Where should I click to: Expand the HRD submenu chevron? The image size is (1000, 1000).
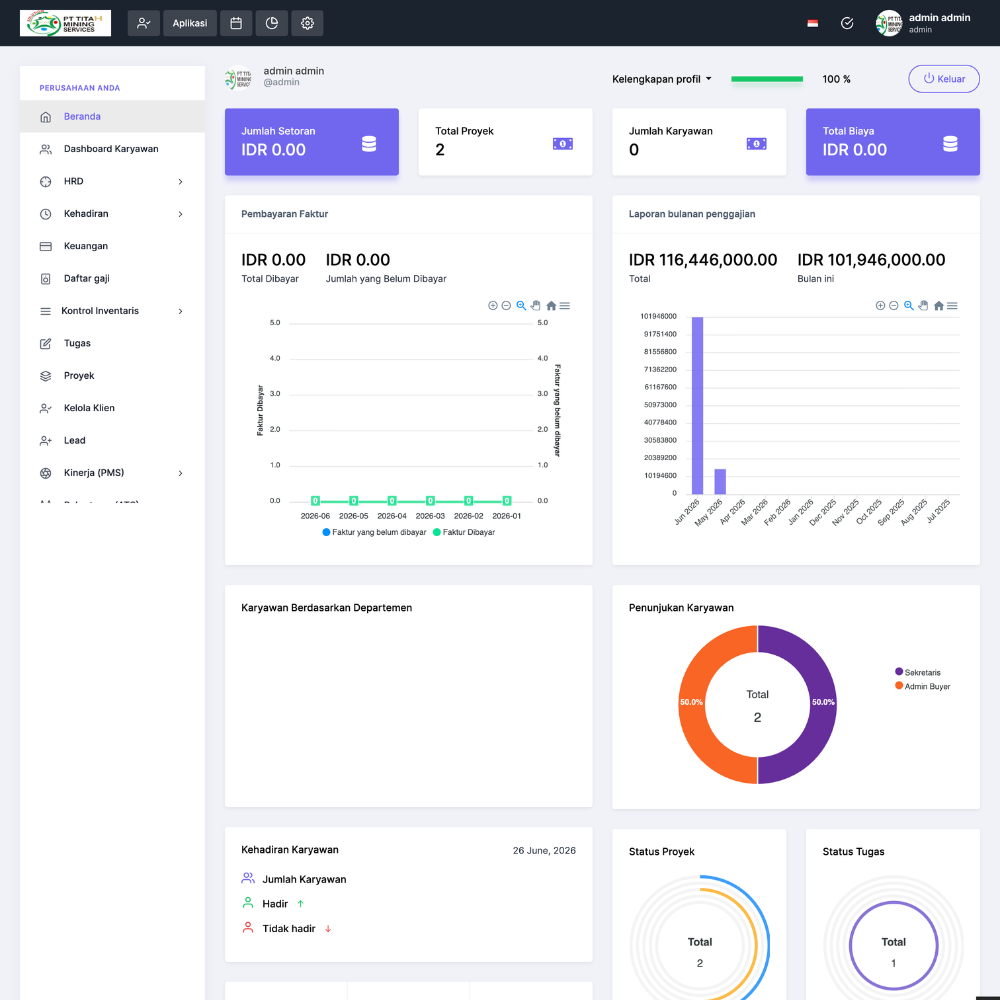tap(180, 182)
